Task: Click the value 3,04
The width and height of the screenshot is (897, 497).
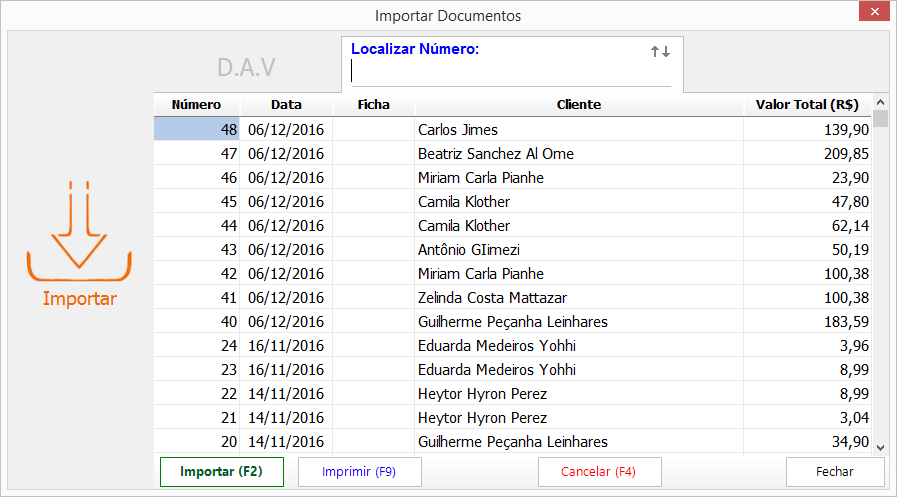Action: pyautogui.click(x=854, y=418)
